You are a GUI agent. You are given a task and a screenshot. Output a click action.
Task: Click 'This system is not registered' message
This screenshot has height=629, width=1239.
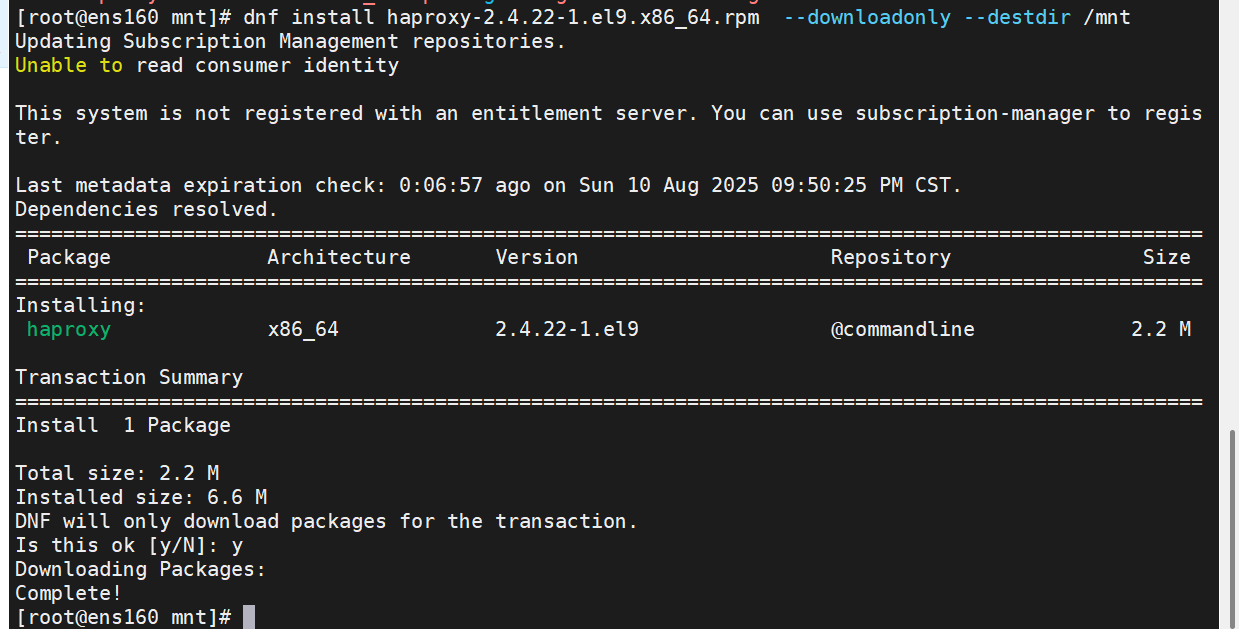pos(609,125)
